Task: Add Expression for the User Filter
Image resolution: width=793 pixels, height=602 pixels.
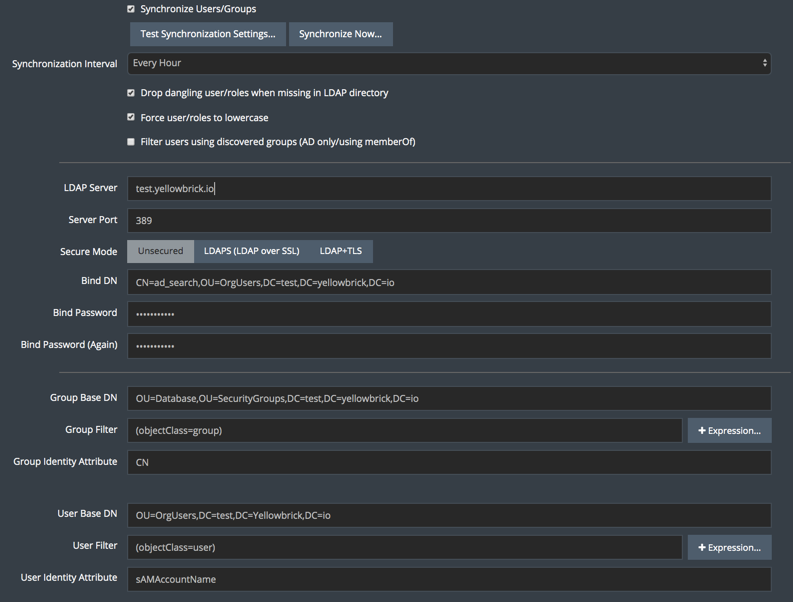Action: click(x=729, y=547)
